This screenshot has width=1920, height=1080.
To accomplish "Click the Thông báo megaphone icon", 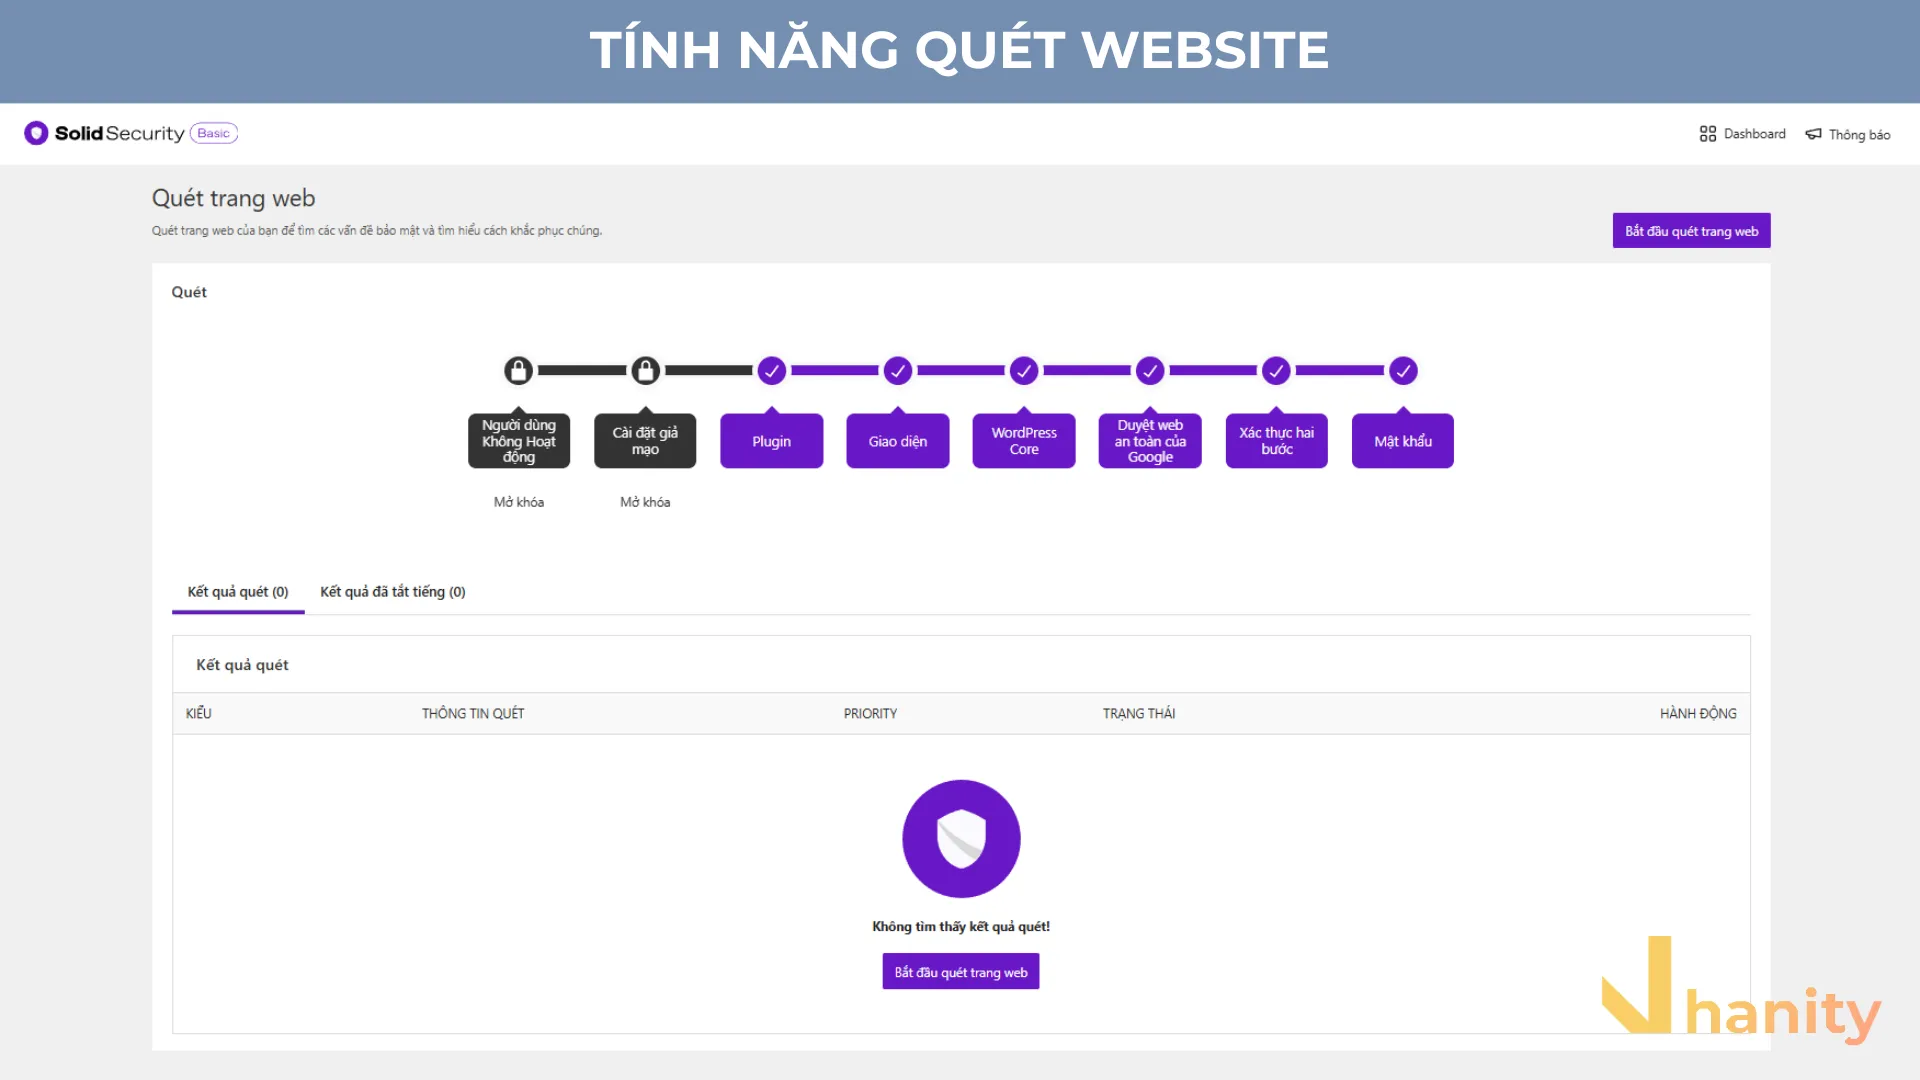I will point(1813,134).
